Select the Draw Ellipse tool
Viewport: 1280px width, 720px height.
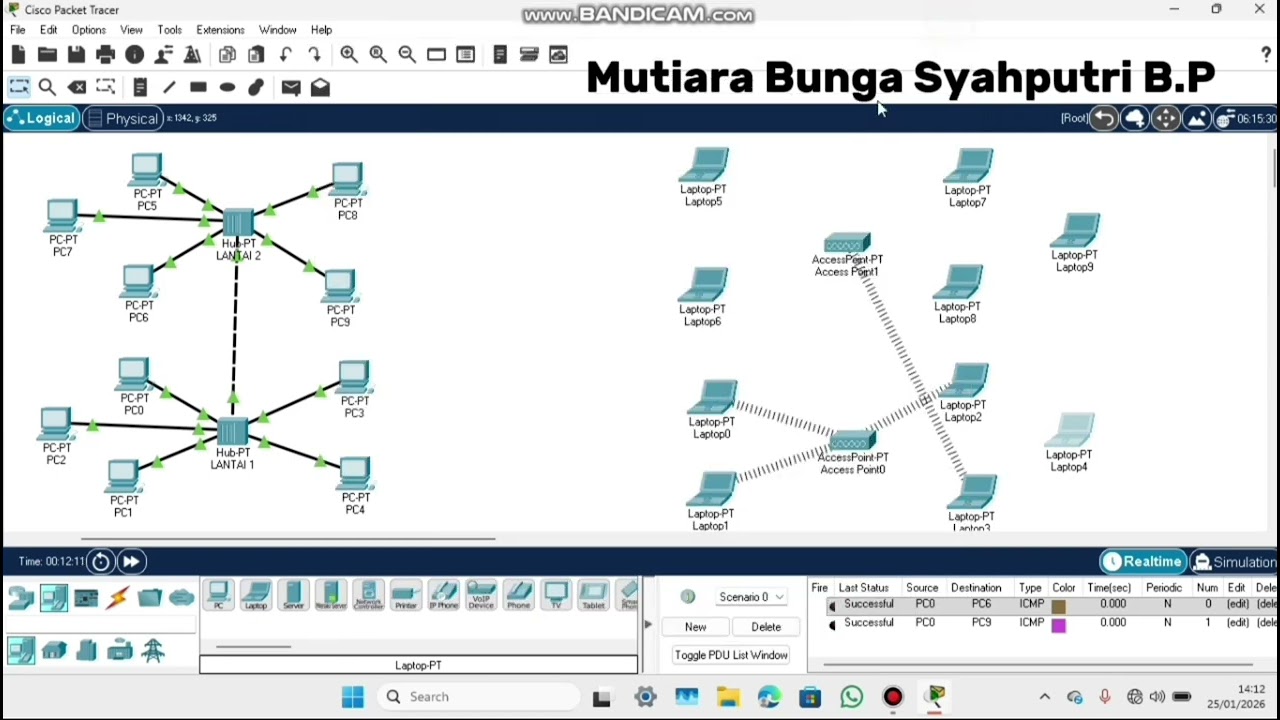click(227, 87)
